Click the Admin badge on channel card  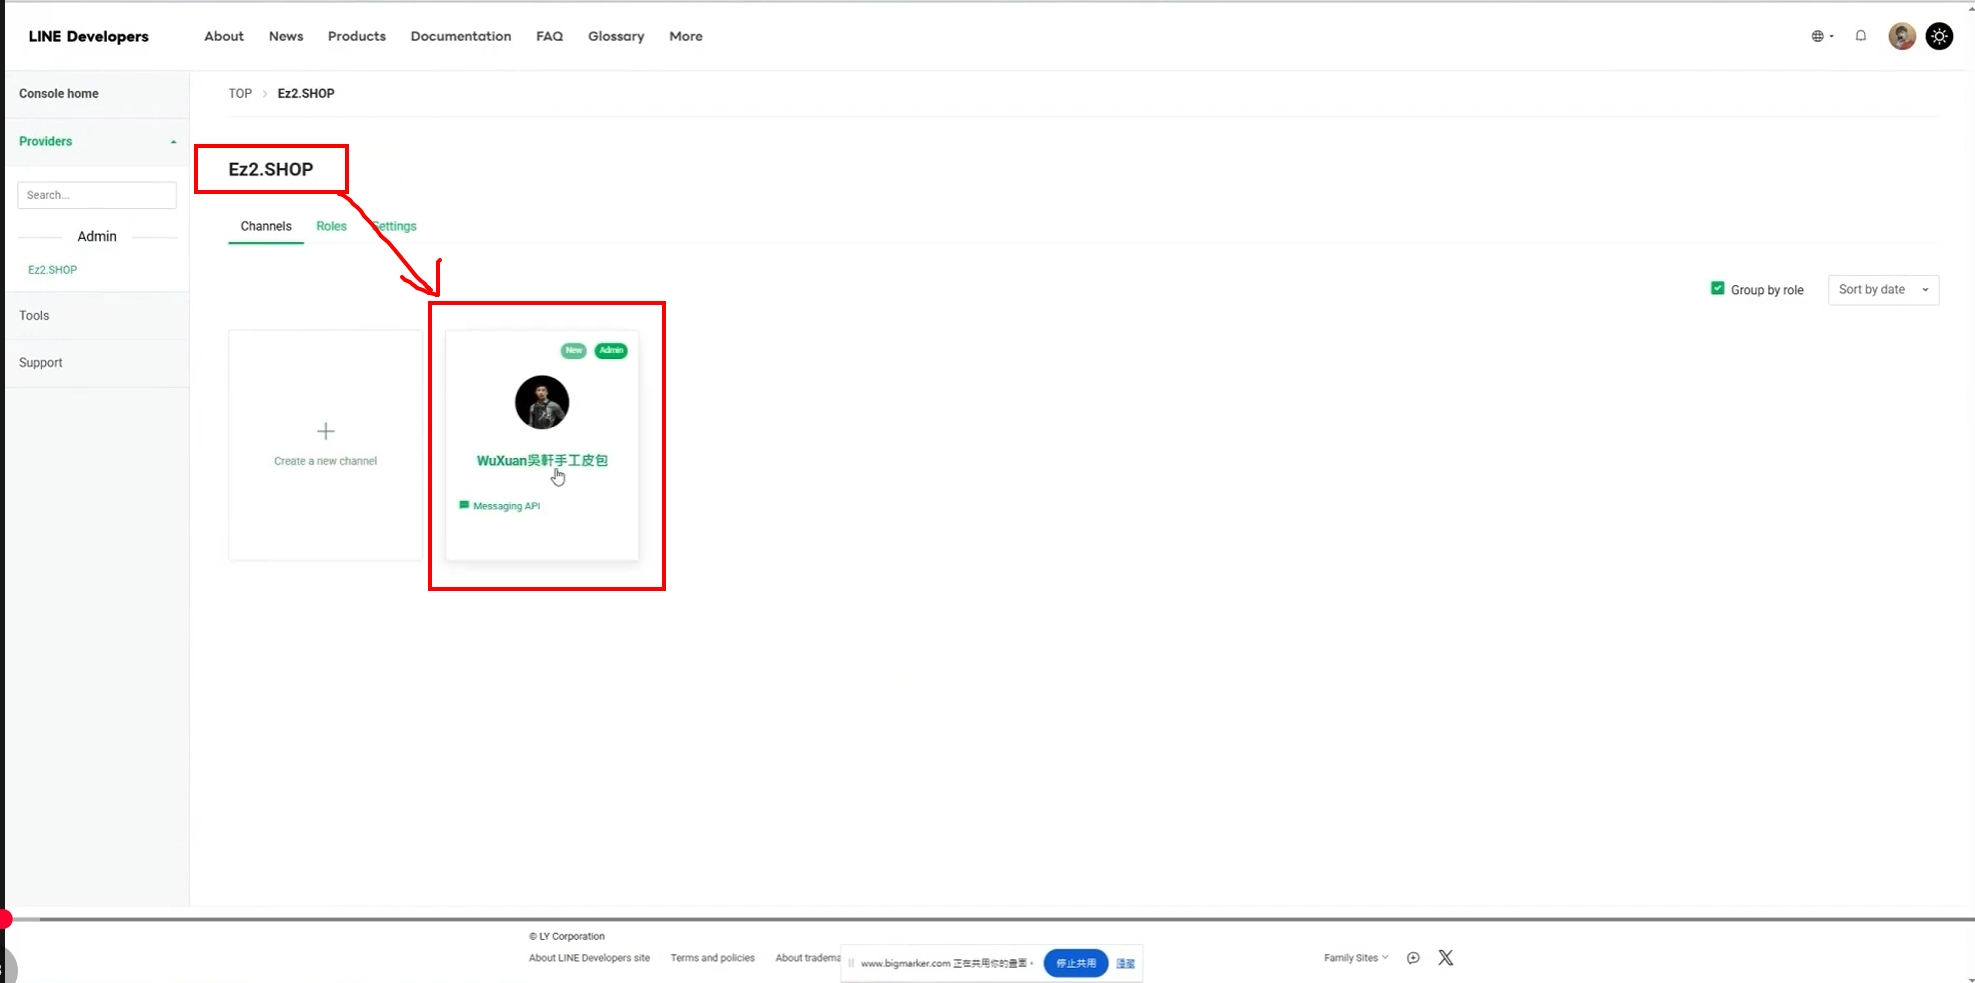click(611, 350)
